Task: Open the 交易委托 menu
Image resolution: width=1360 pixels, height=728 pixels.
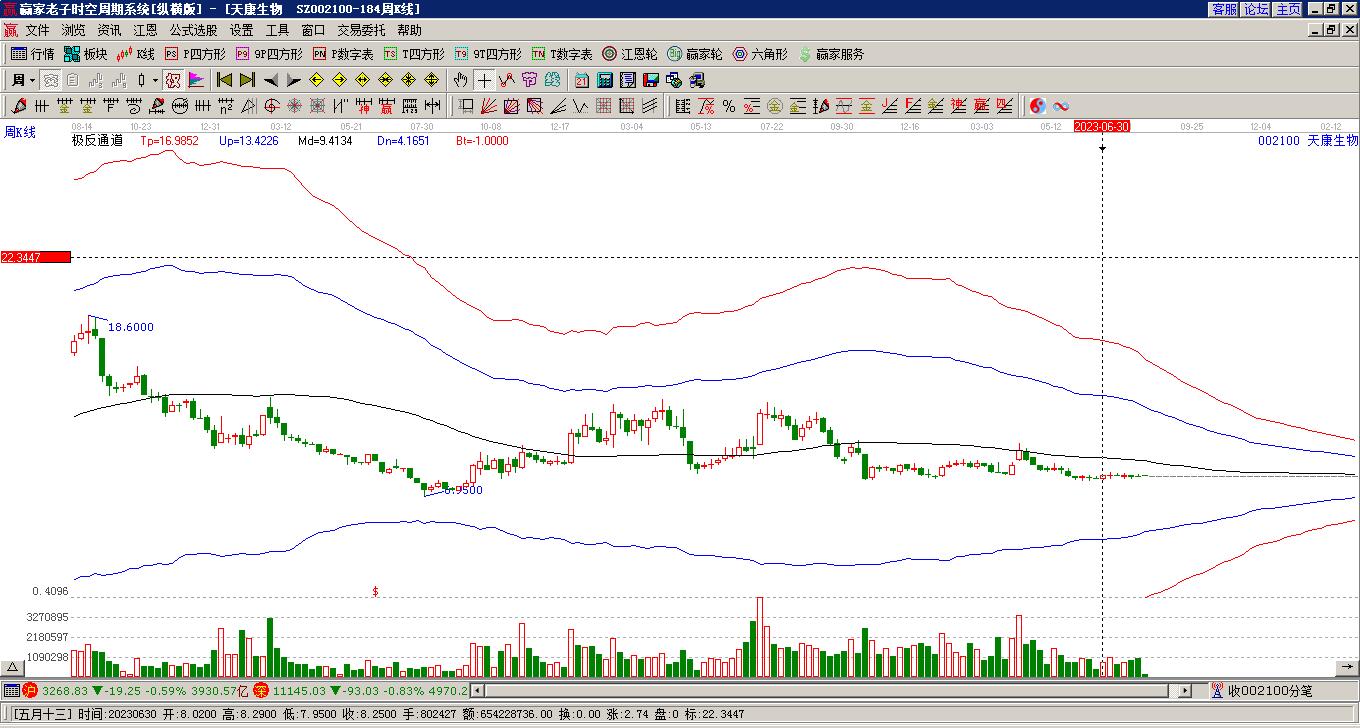Action: point(361,31)
